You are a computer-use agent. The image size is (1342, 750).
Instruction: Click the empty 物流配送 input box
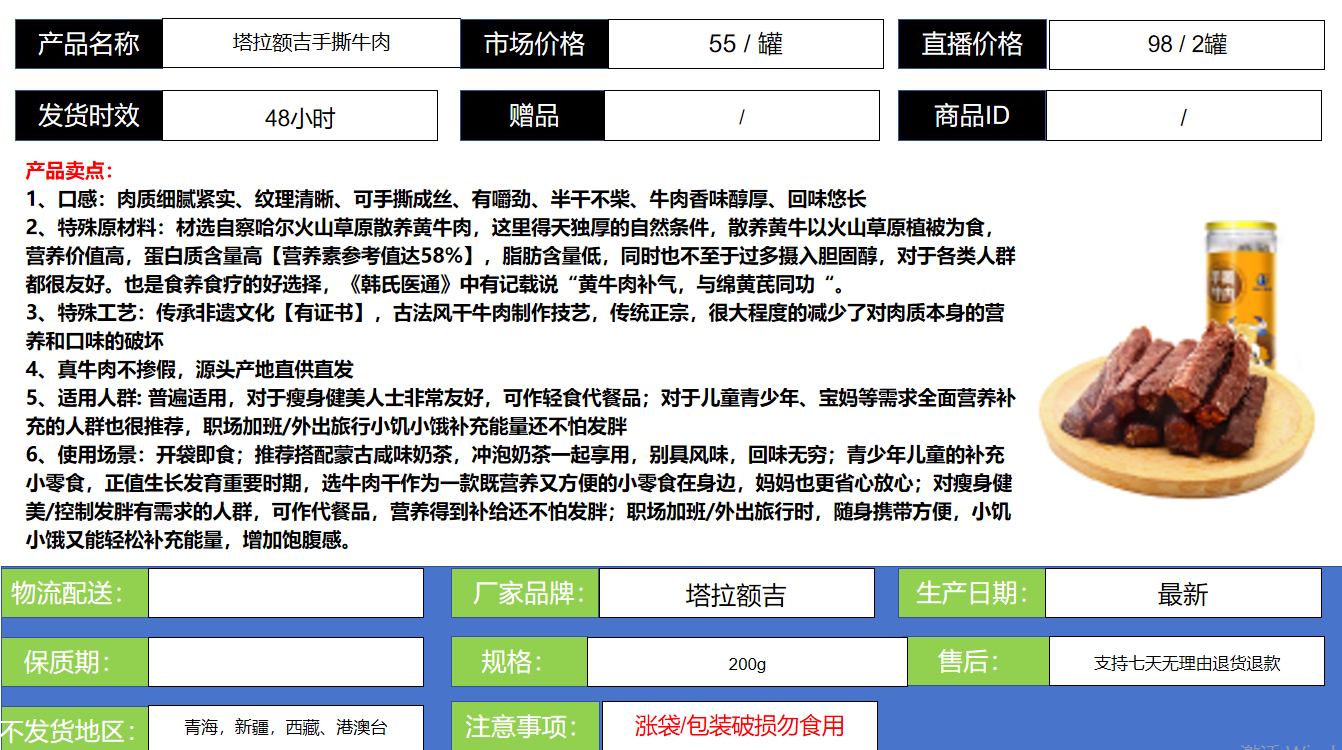pos(285,594)
